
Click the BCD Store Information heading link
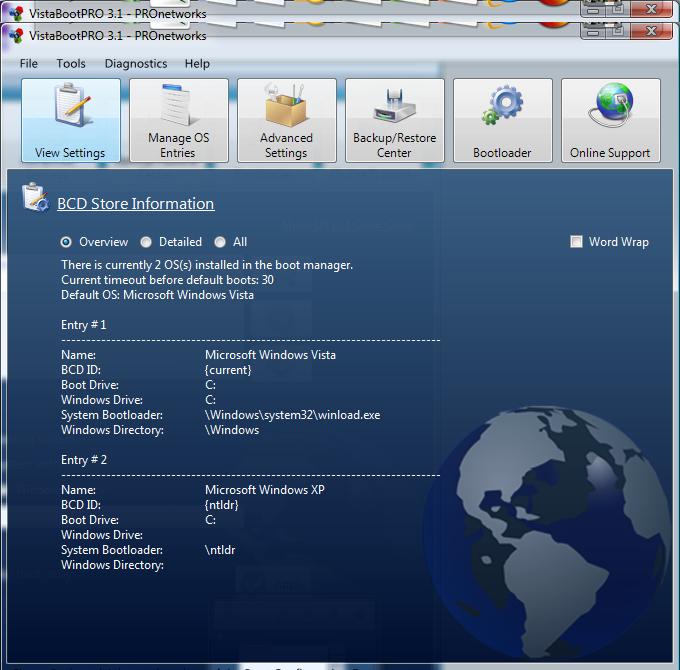click(x=136, y=204)
